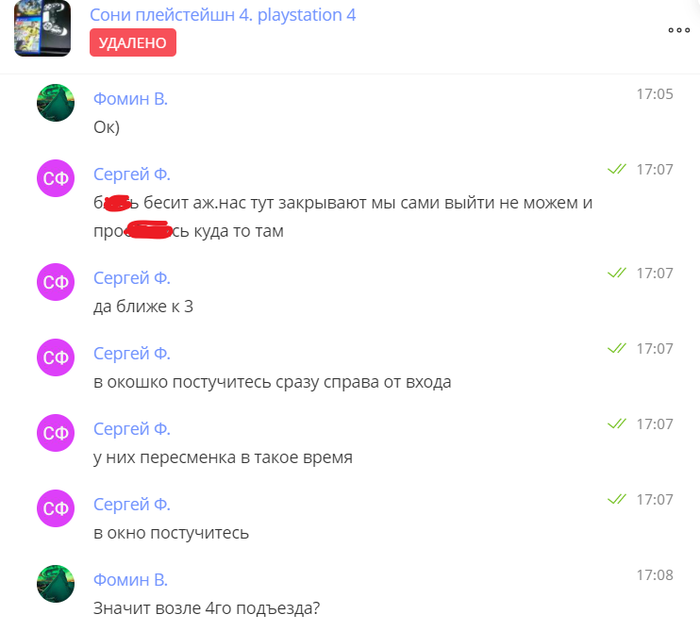The image size is (700, 631).
Task: Click СФ avatar beside 'в окно постучитесь'
Action: [x=56, y=508]
